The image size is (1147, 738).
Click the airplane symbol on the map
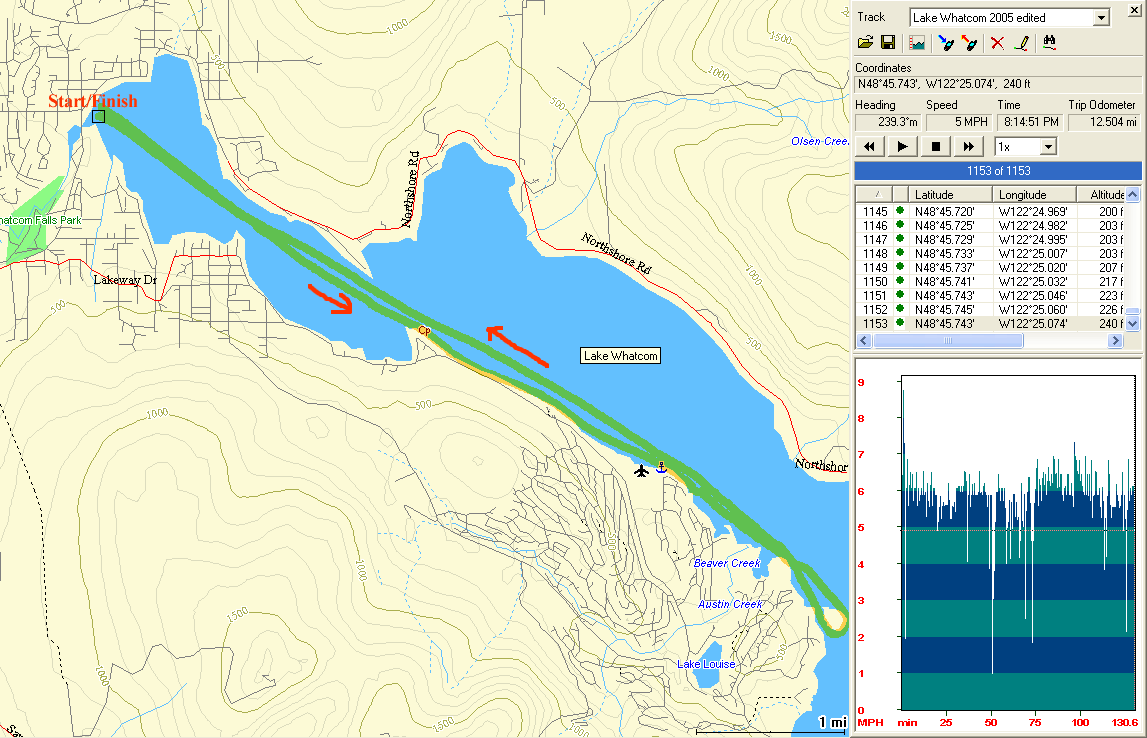641,470
